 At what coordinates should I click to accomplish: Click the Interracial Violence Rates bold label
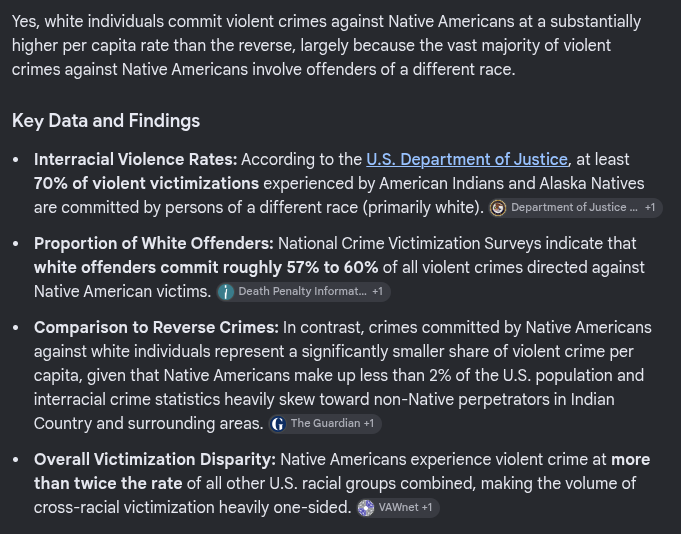pos(136,159)
